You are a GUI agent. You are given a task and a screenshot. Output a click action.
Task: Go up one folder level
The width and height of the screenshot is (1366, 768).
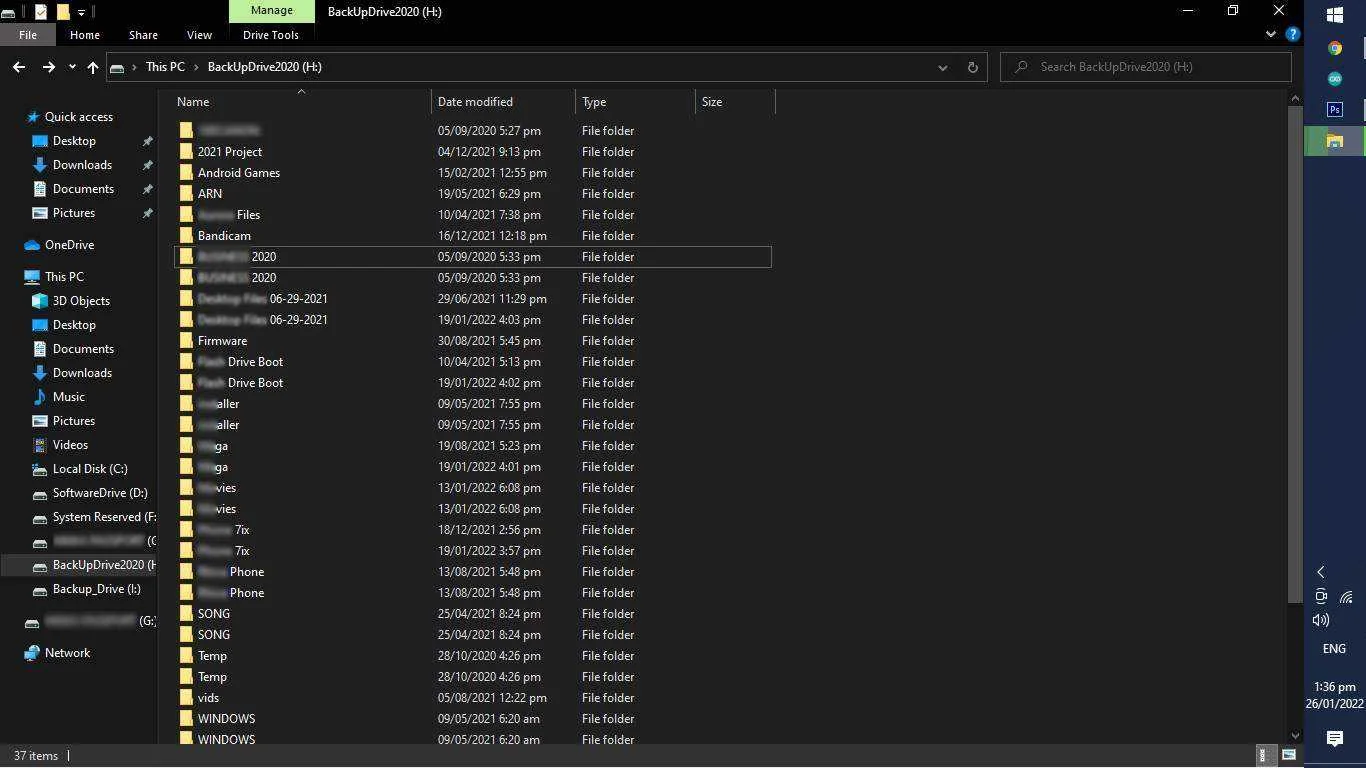coord(93,67)
